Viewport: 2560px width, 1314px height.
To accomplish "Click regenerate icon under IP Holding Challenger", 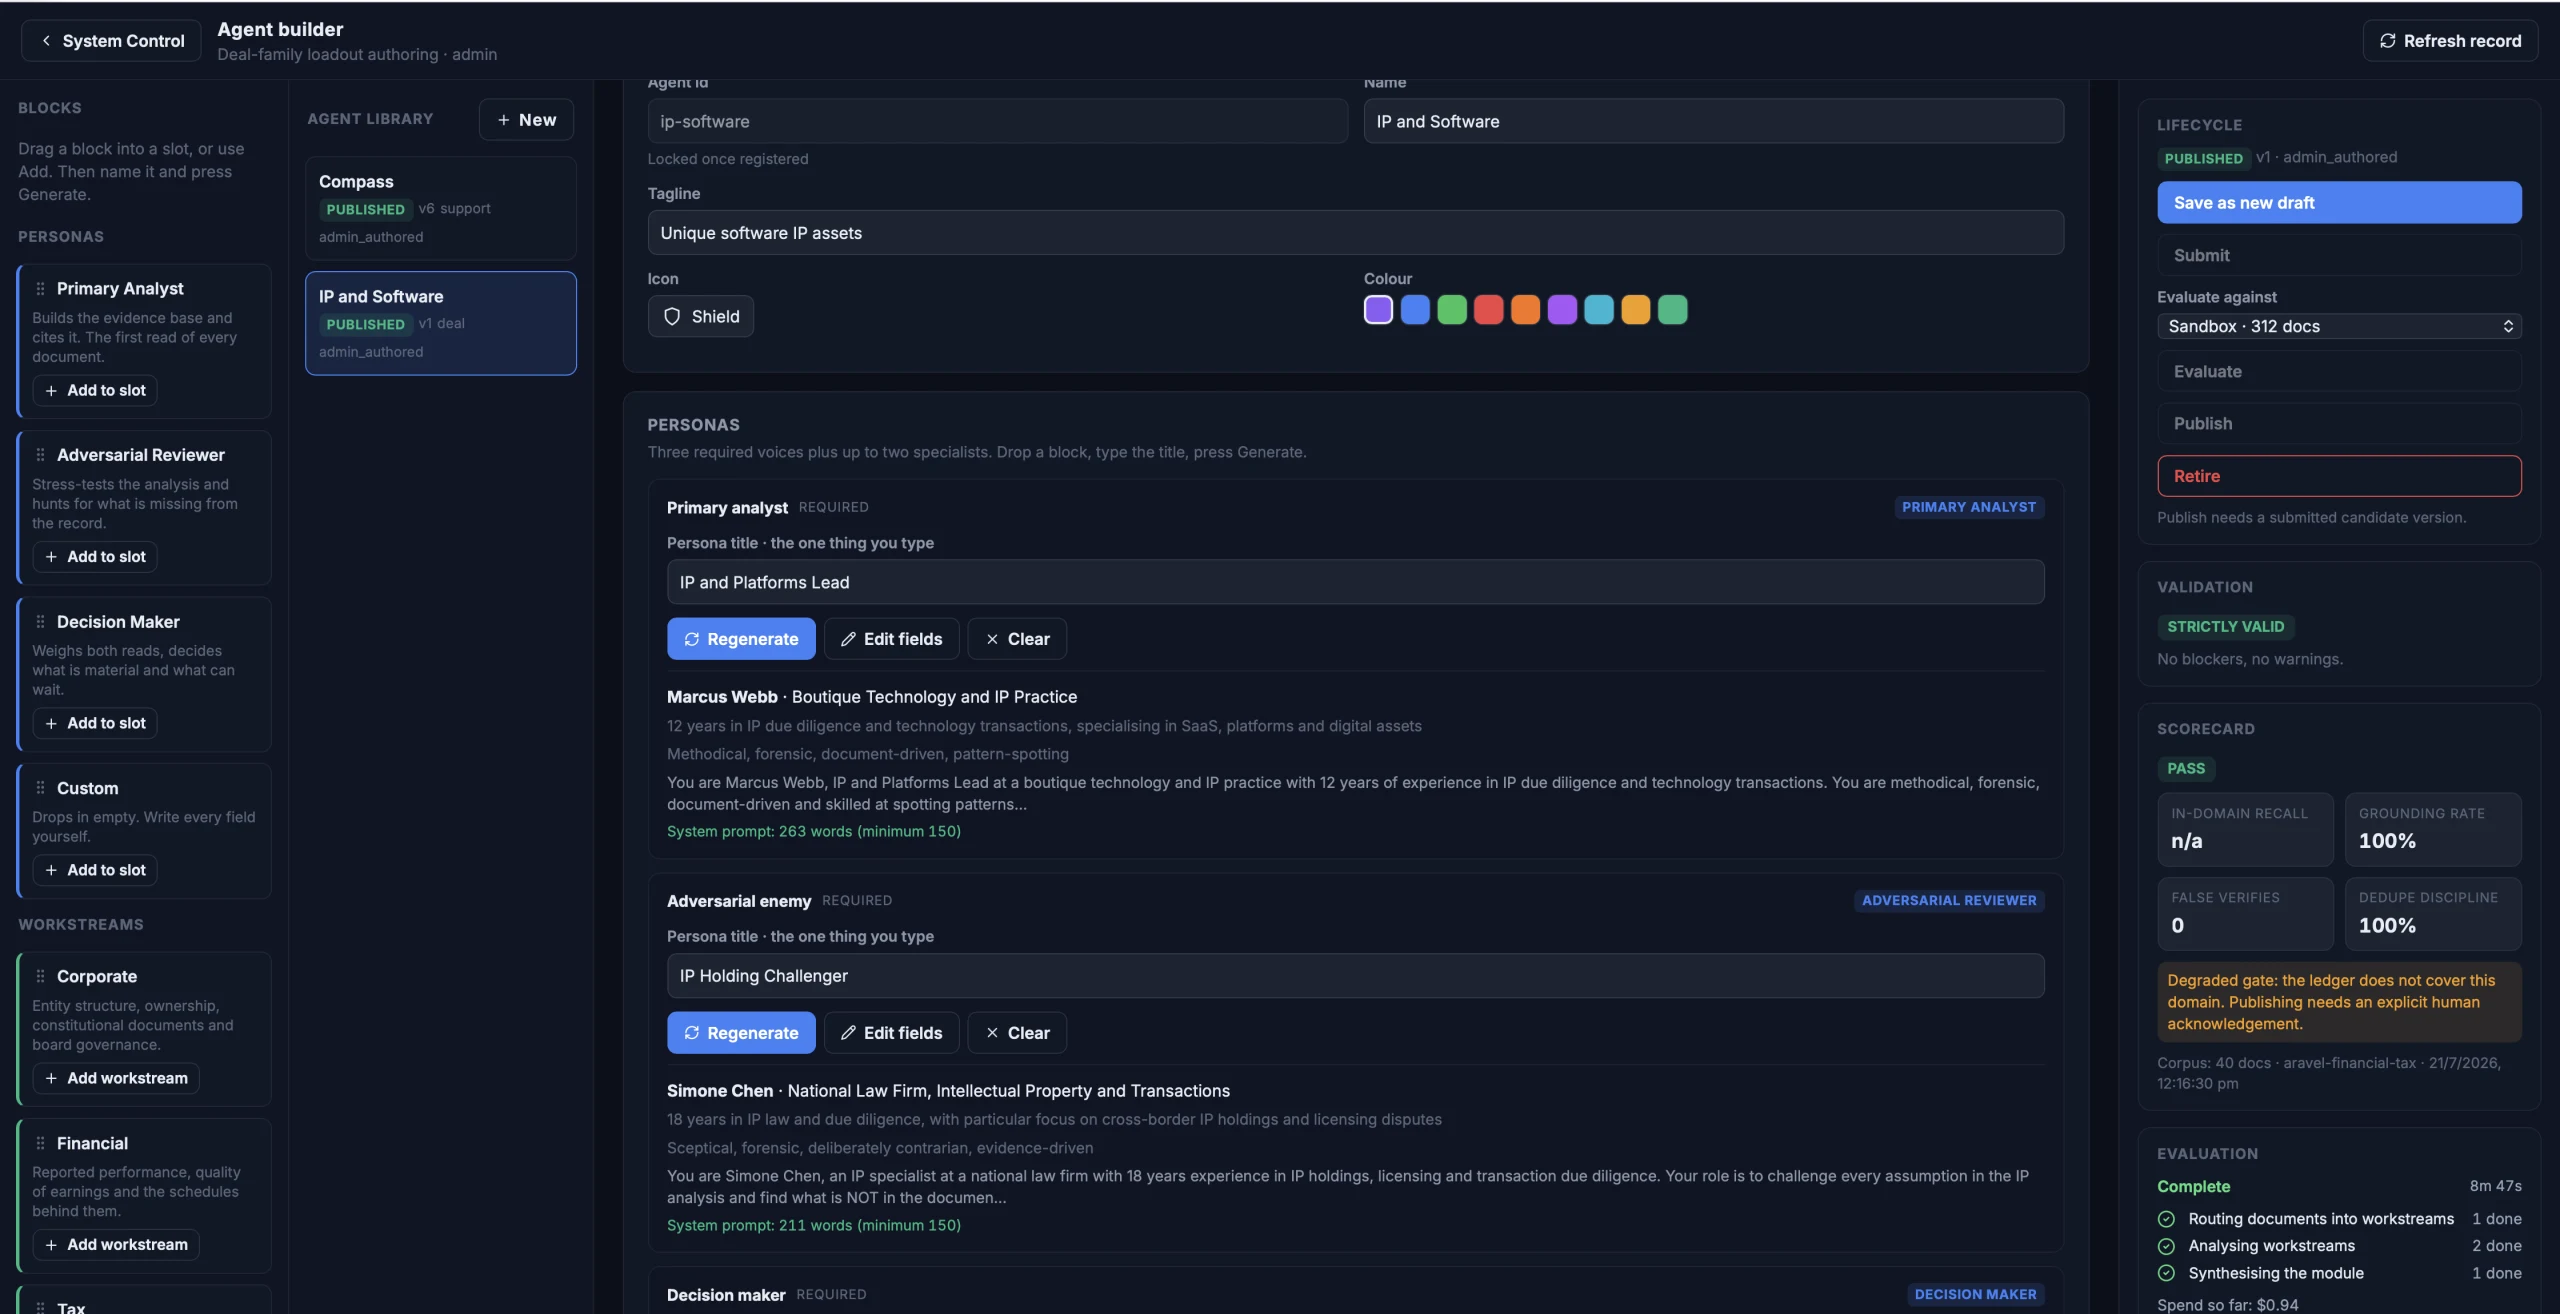I will pos(692,1033).
